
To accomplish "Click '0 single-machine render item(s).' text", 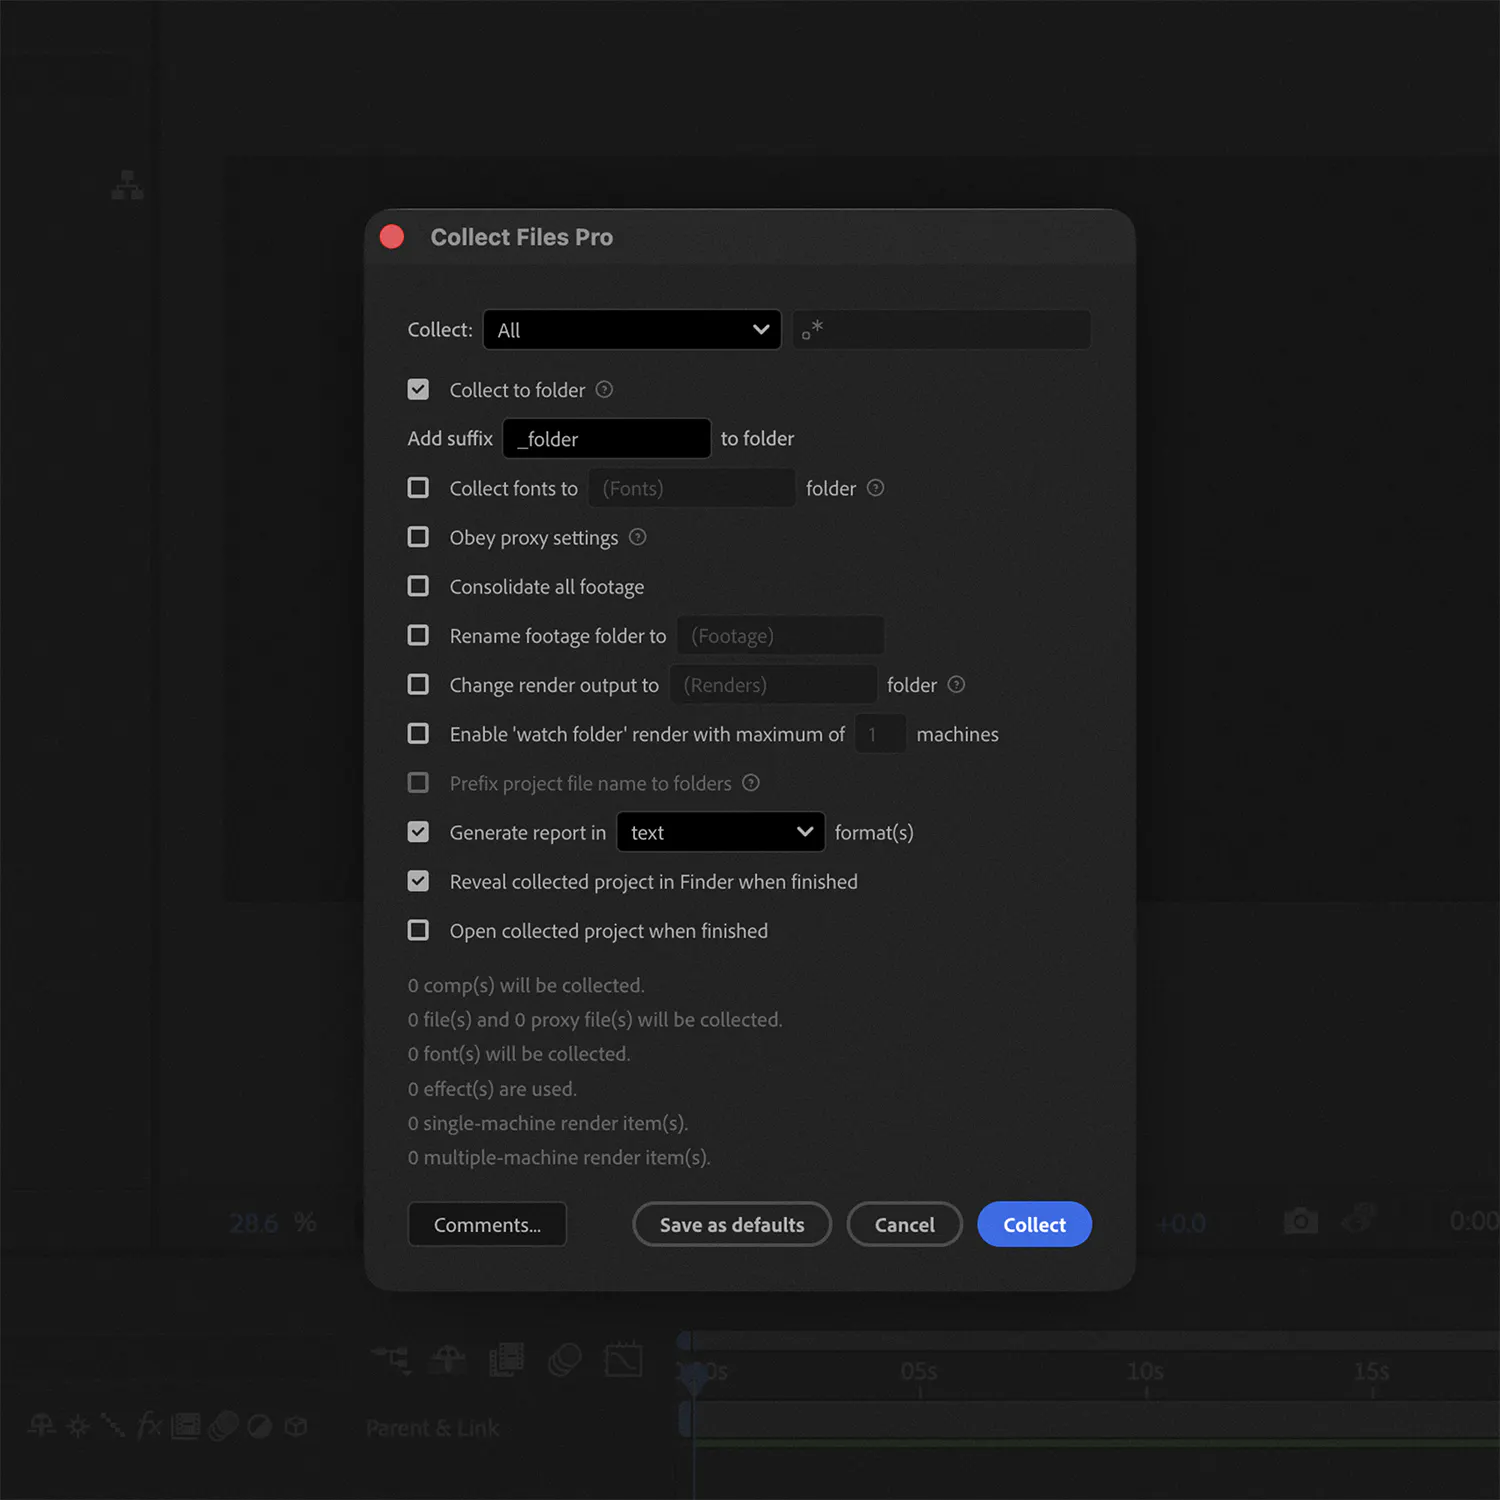I will [x=548, y=1123].
